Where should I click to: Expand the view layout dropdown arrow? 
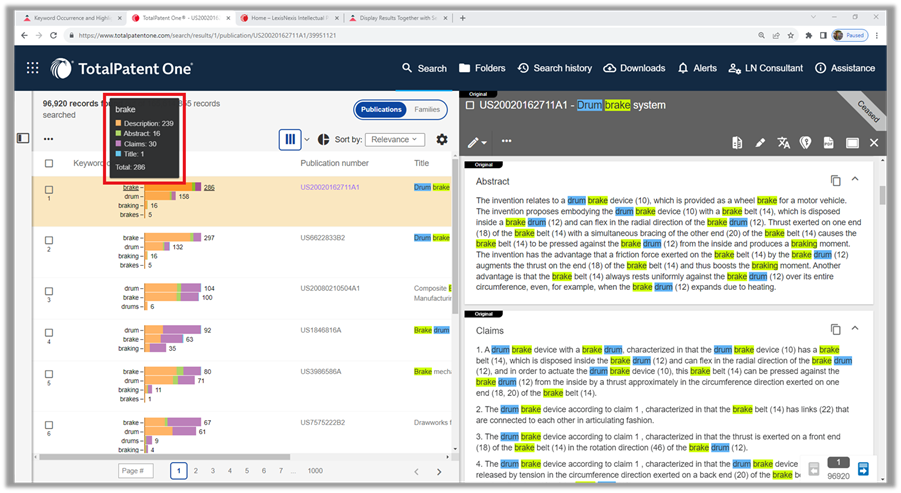307,140
